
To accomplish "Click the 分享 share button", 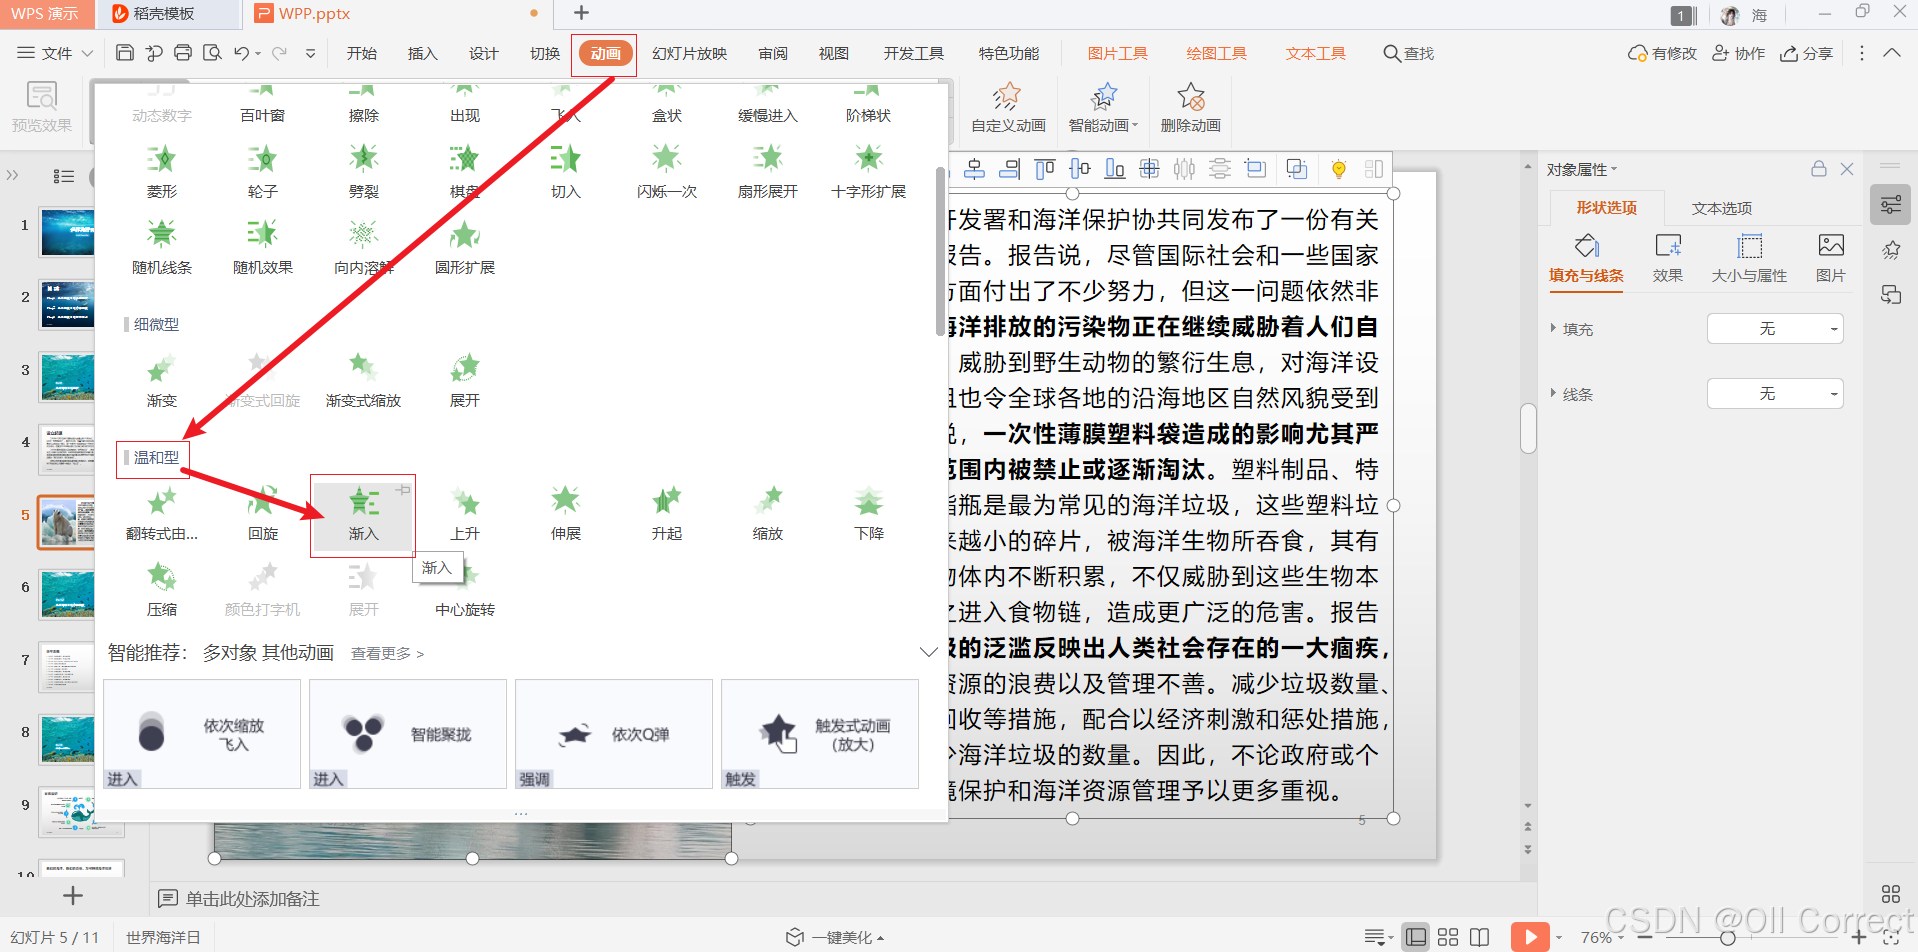I will pos(1806,54).
